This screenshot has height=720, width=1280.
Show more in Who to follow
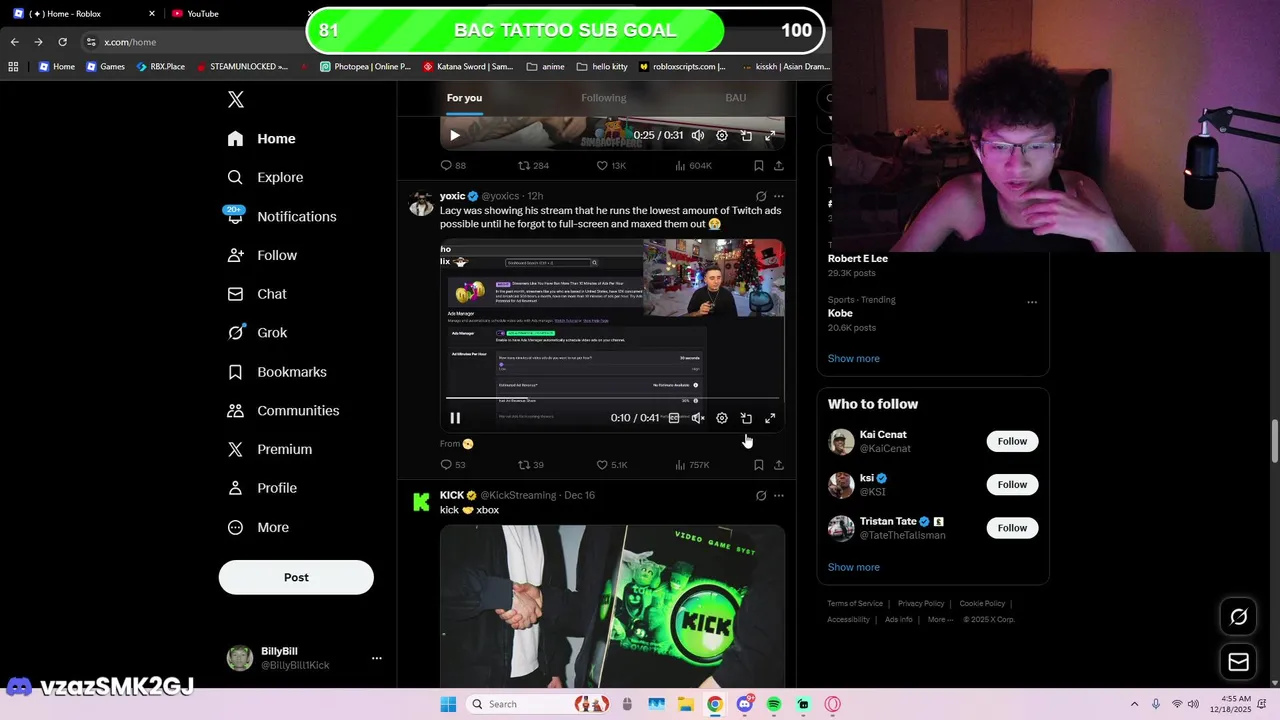pyautogui.click(x=854, y=567)
